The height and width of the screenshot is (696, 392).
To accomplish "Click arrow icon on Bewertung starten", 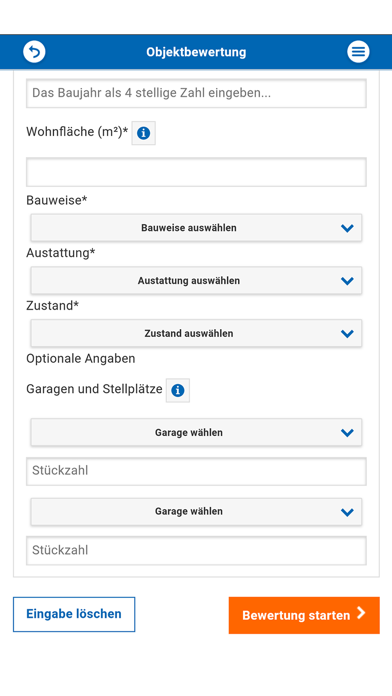I will tap(362, 613).
